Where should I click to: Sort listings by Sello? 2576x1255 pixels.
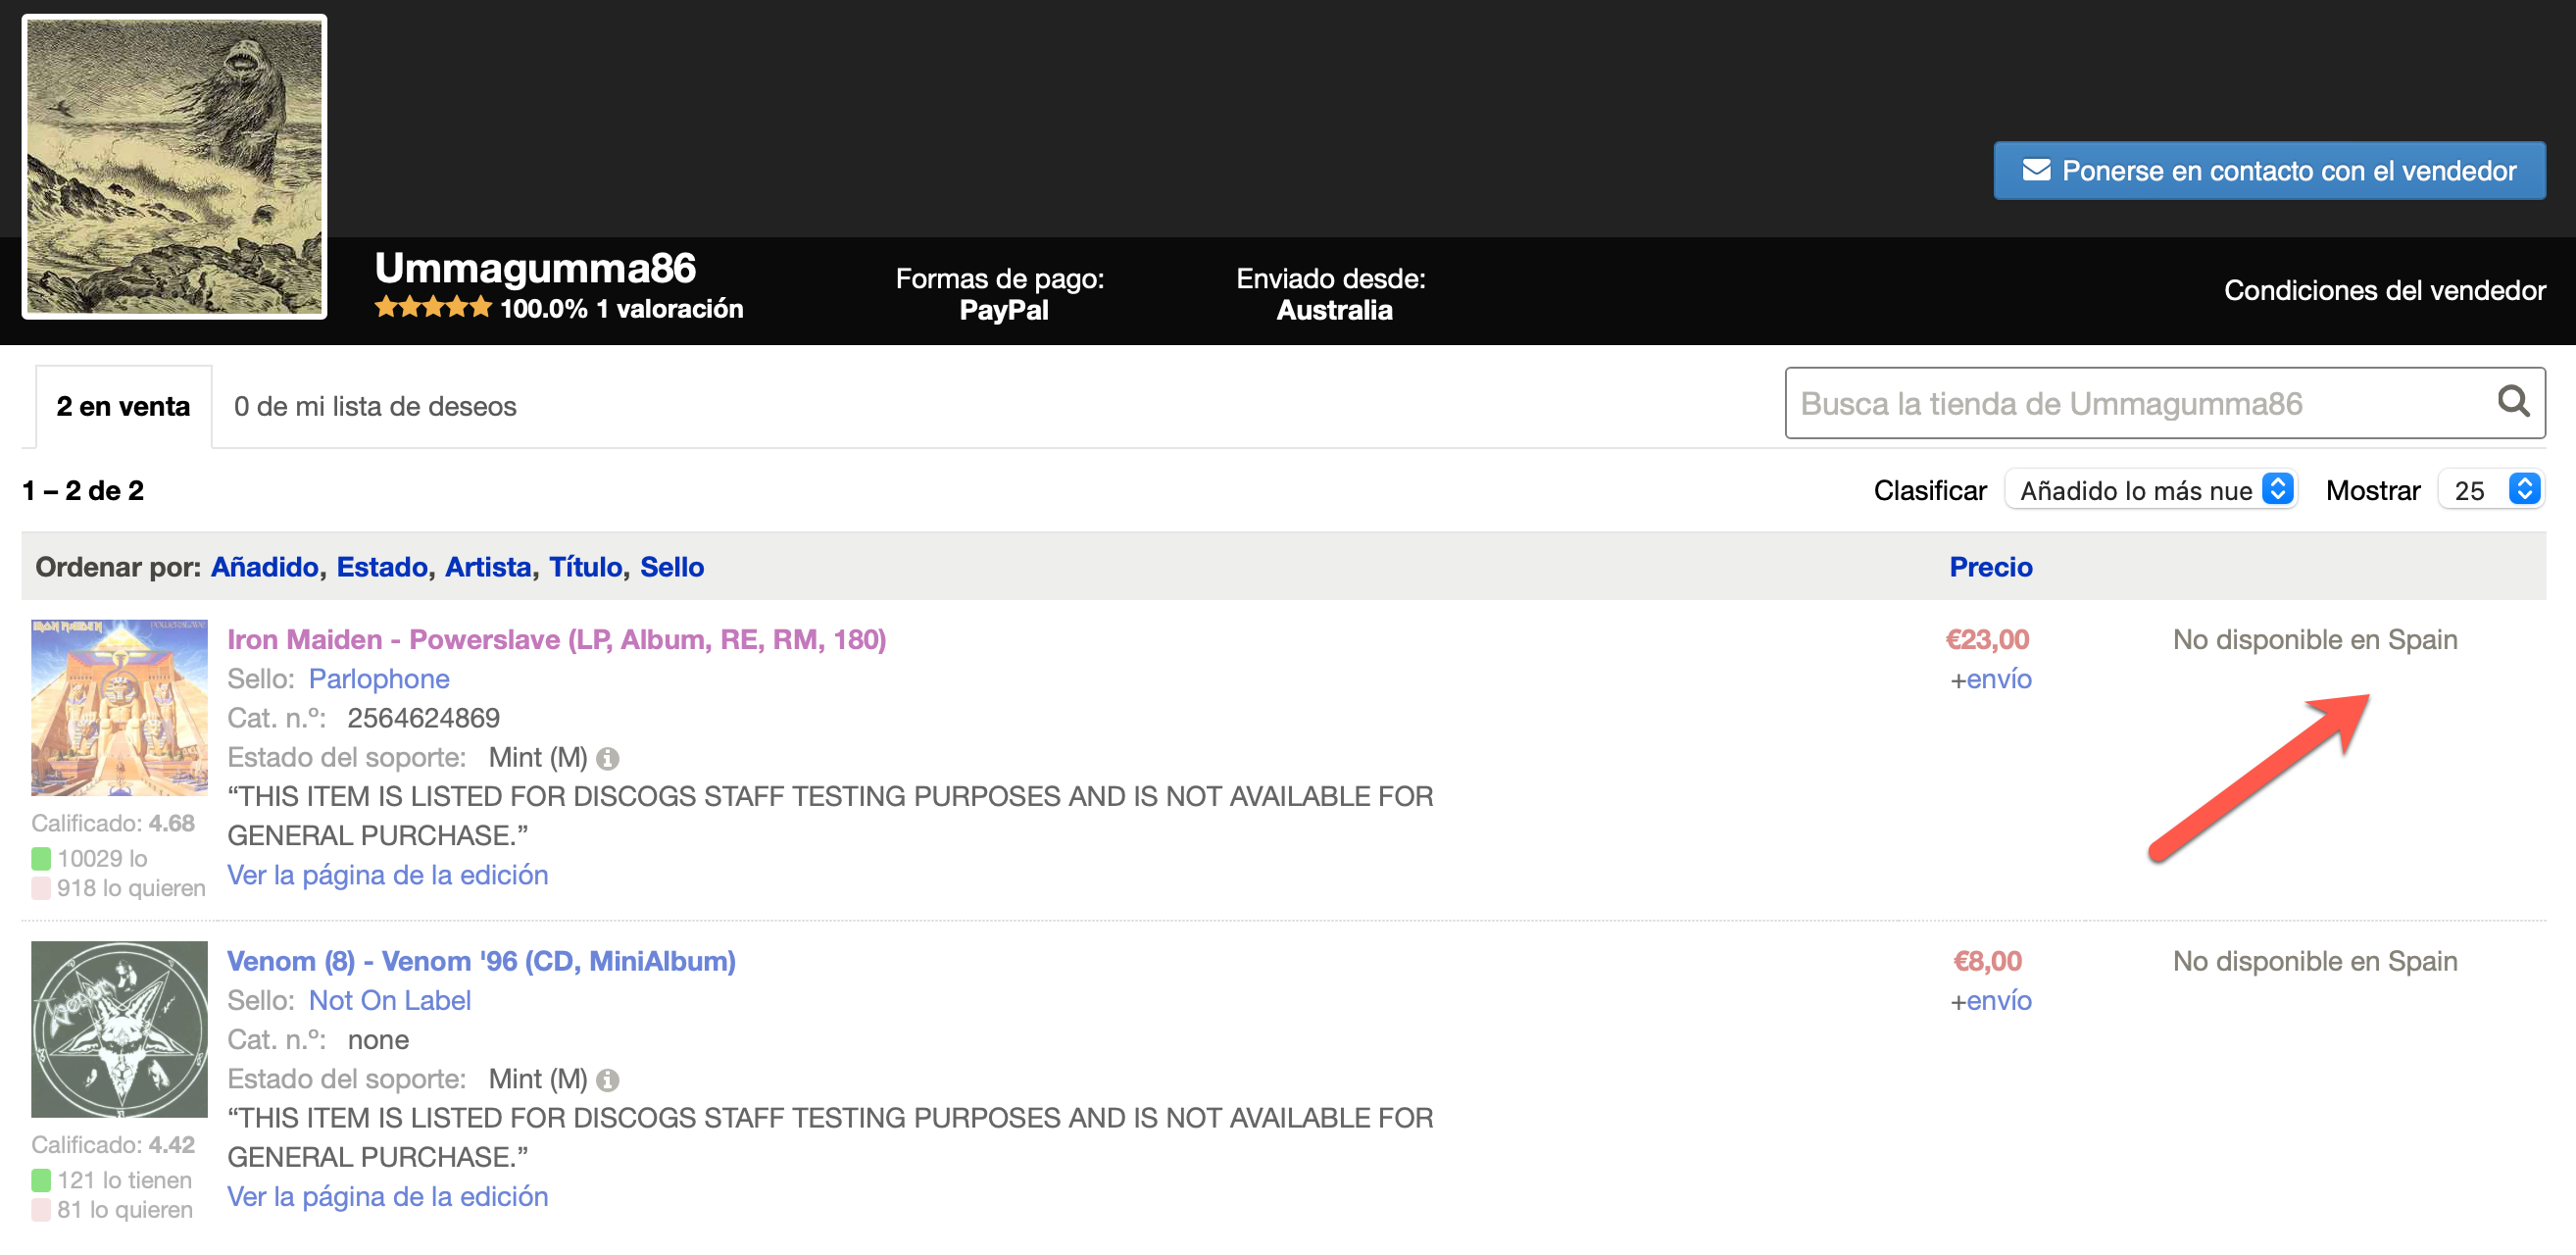(x=672, y=568)
